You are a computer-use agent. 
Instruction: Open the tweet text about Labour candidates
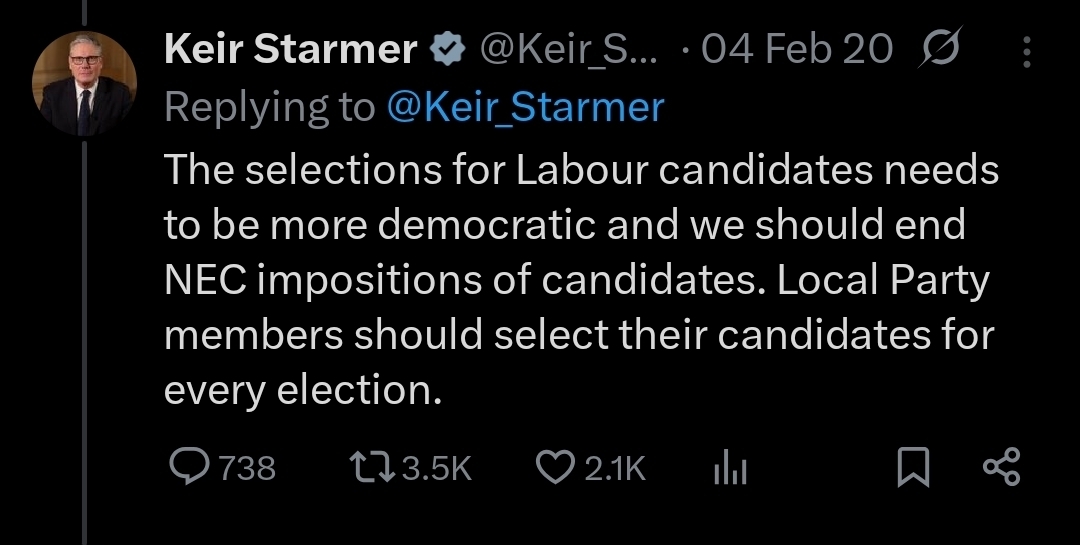pos(580,280)
